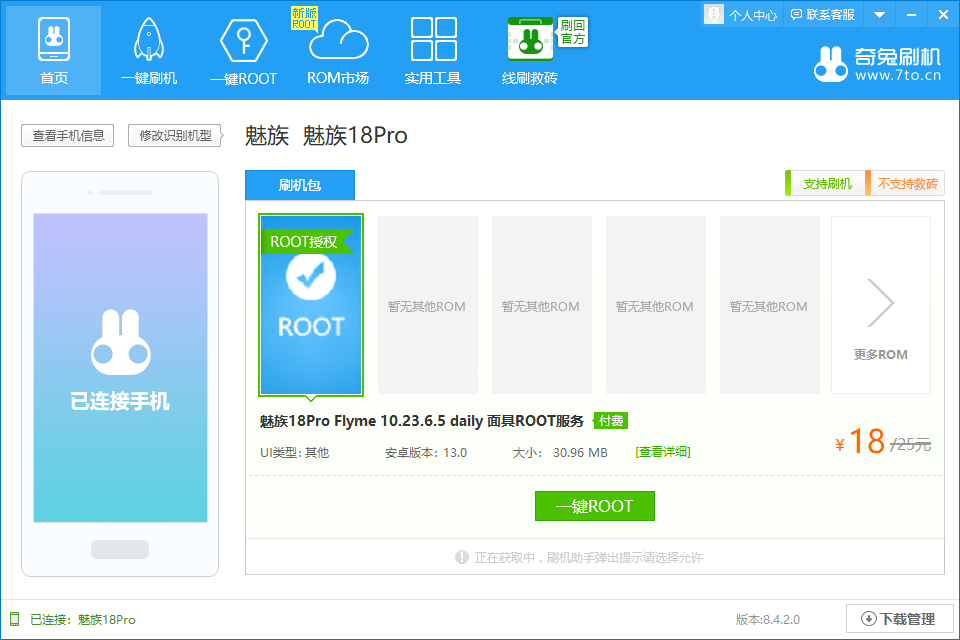Click the 支持刷机 status label
The width and height of the screenshot is (960, 640).
[826, 184]
